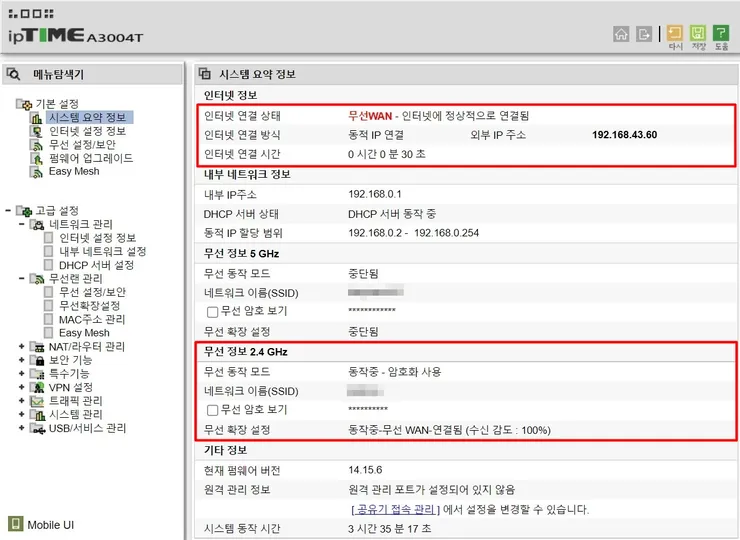Open Easy Mesh under 무선랜 관리
The image size is (740, 540).
[84, 333]
